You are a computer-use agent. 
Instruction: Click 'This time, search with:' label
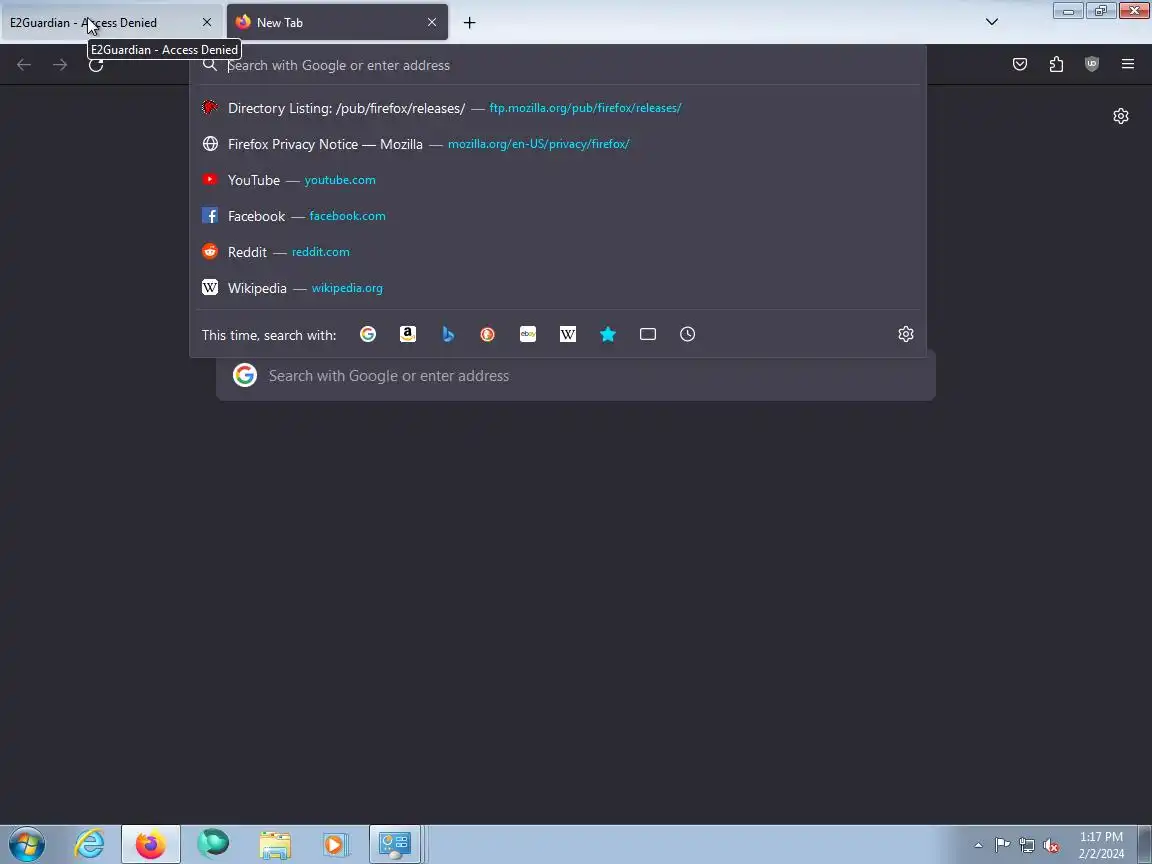point(269,335)
